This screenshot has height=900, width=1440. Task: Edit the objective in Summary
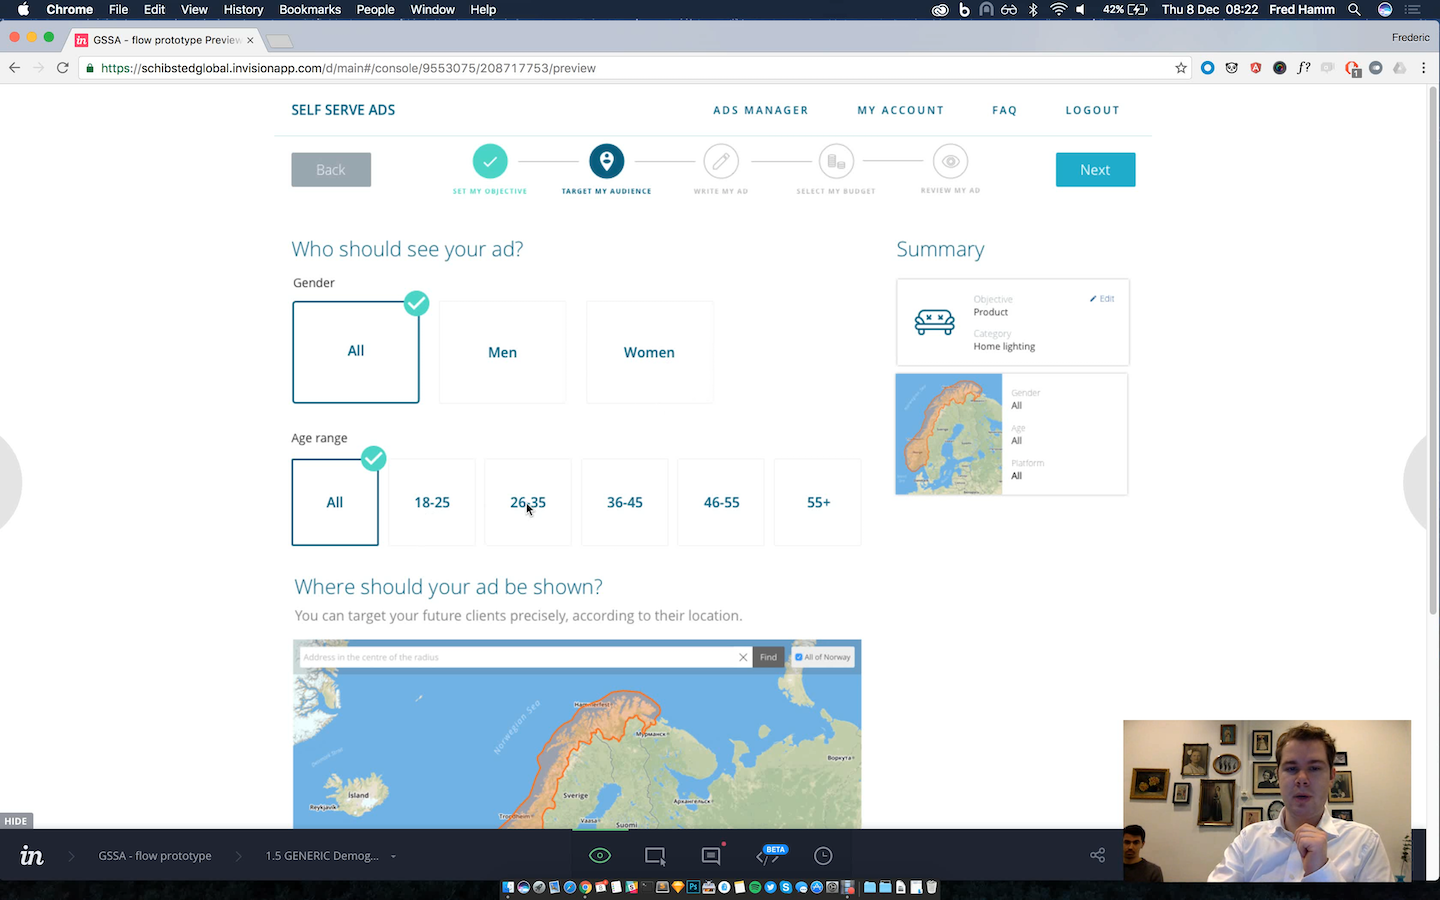(1102, 298)
